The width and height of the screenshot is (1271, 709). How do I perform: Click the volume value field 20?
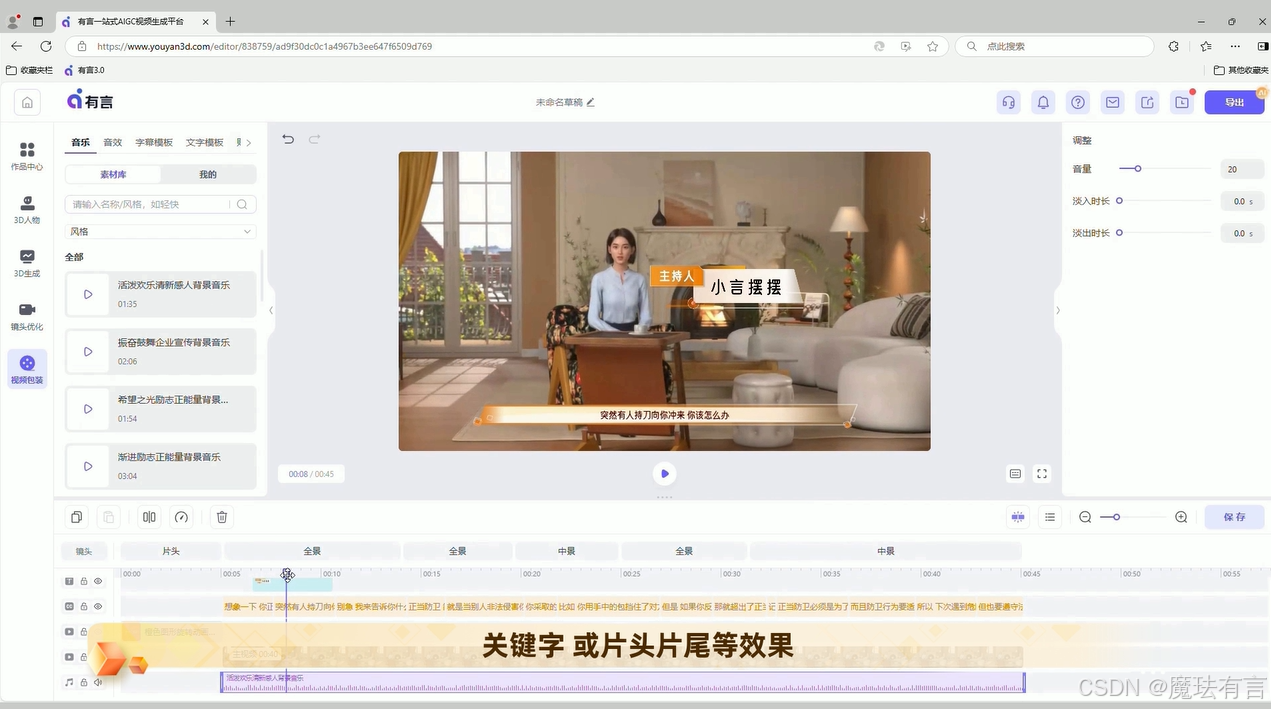(x=1242, y=169)
